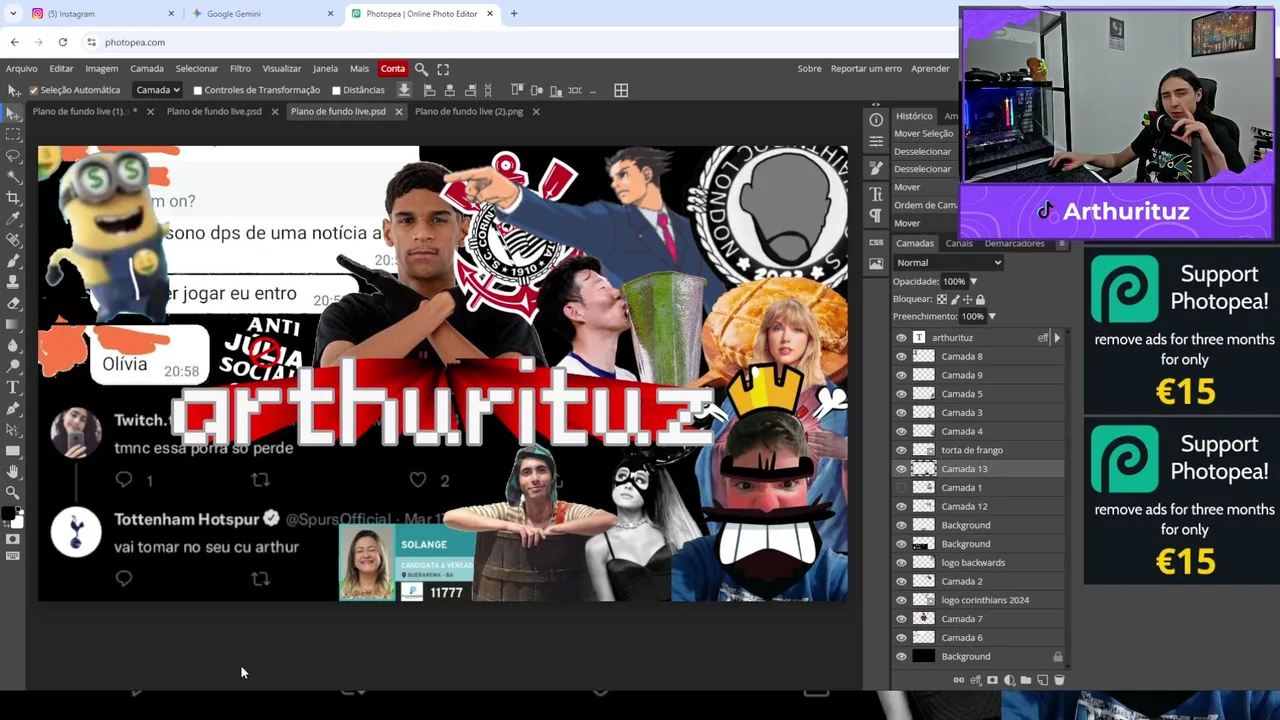Open the Brush settings panel icon

pyautogui.click(x=876, y=168)
